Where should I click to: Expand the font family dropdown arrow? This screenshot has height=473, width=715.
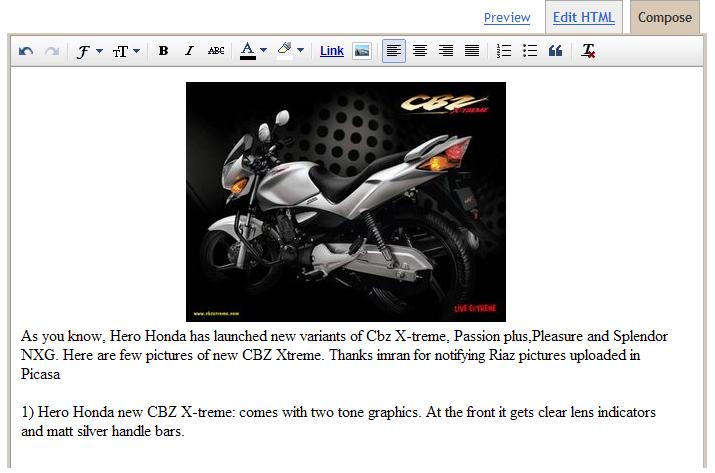(x=99, y=51)
